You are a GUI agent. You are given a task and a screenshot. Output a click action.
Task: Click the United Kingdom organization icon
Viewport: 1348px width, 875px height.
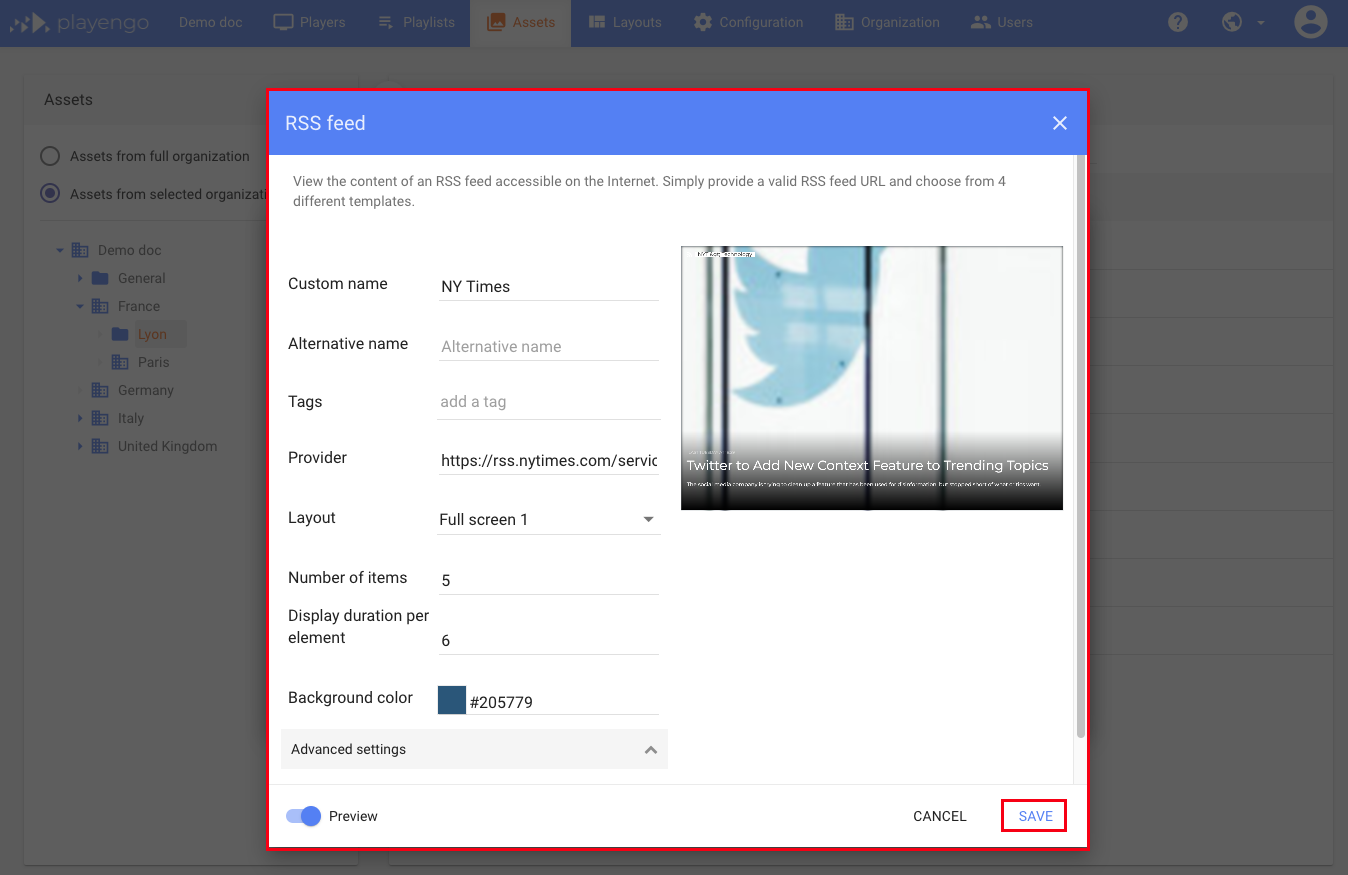100,446
